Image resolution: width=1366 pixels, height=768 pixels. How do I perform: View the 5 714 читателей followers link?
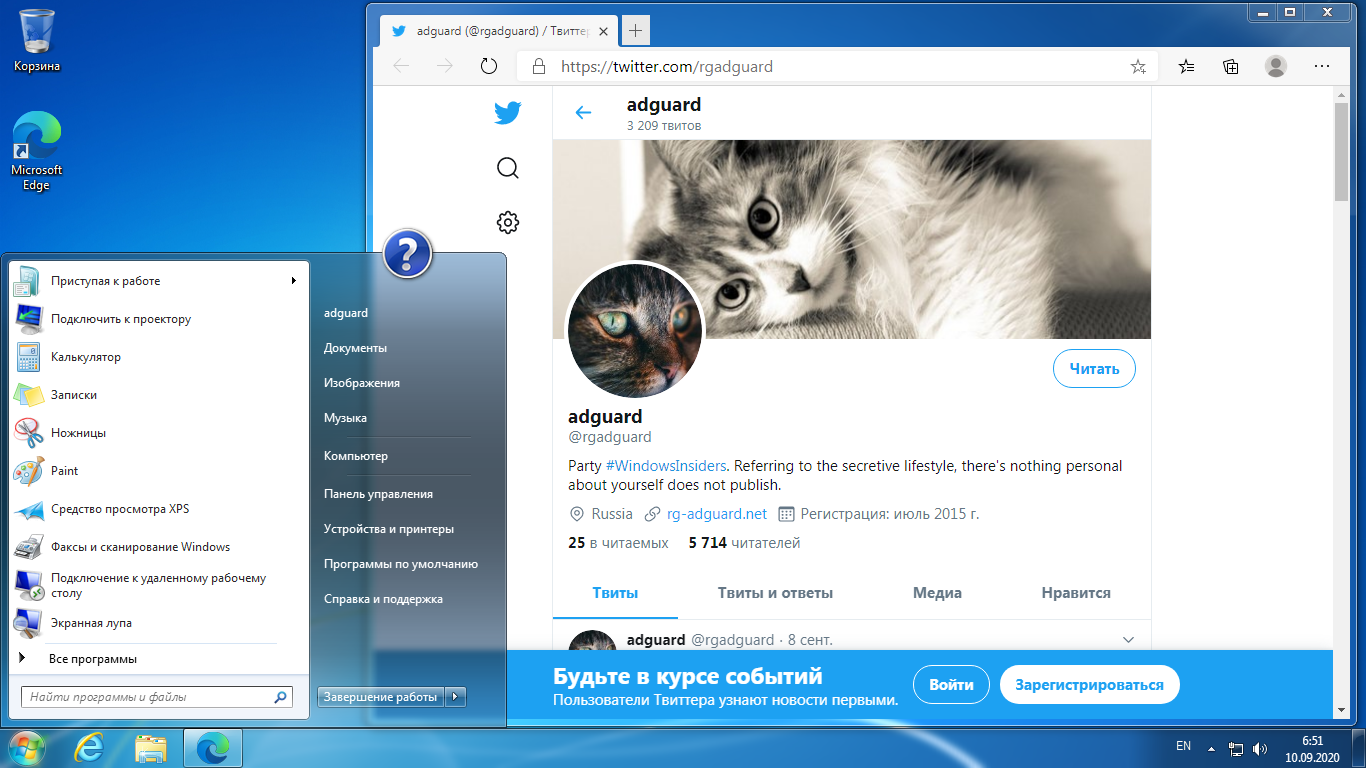[x=744, y=543]
